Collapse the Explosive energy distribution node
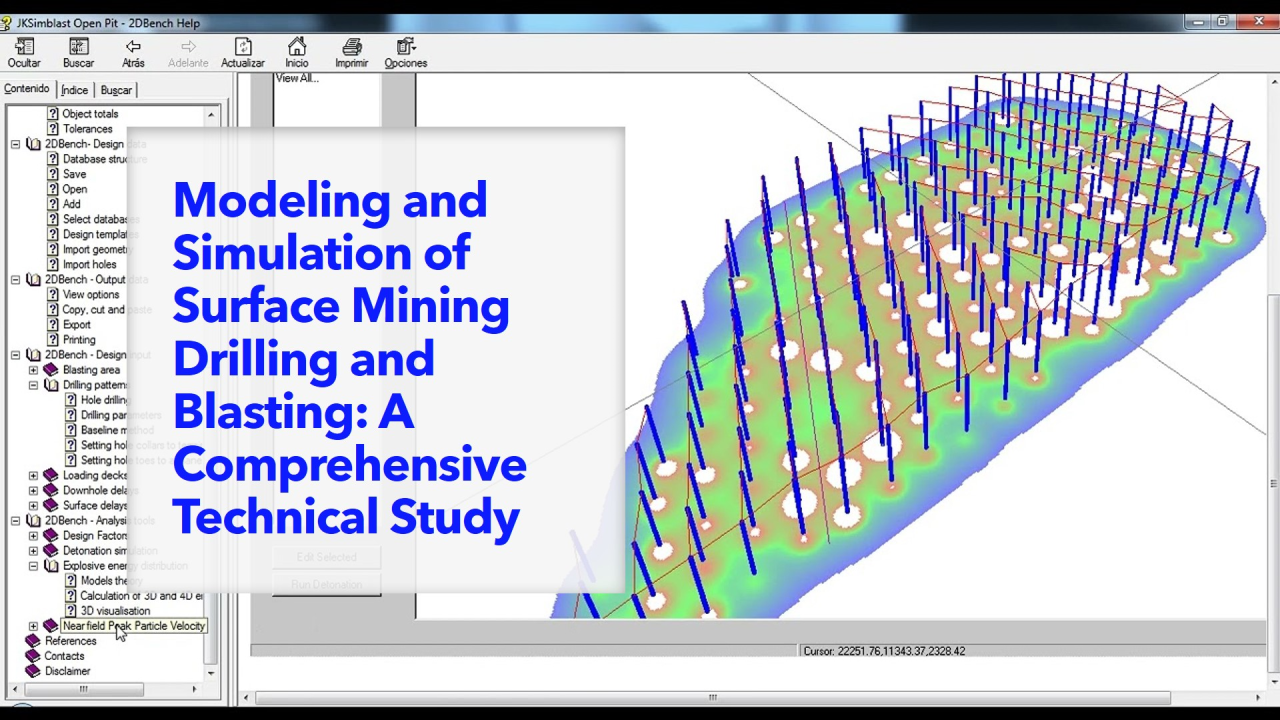The image size is (1280, 720). click(x=33, y=566)
